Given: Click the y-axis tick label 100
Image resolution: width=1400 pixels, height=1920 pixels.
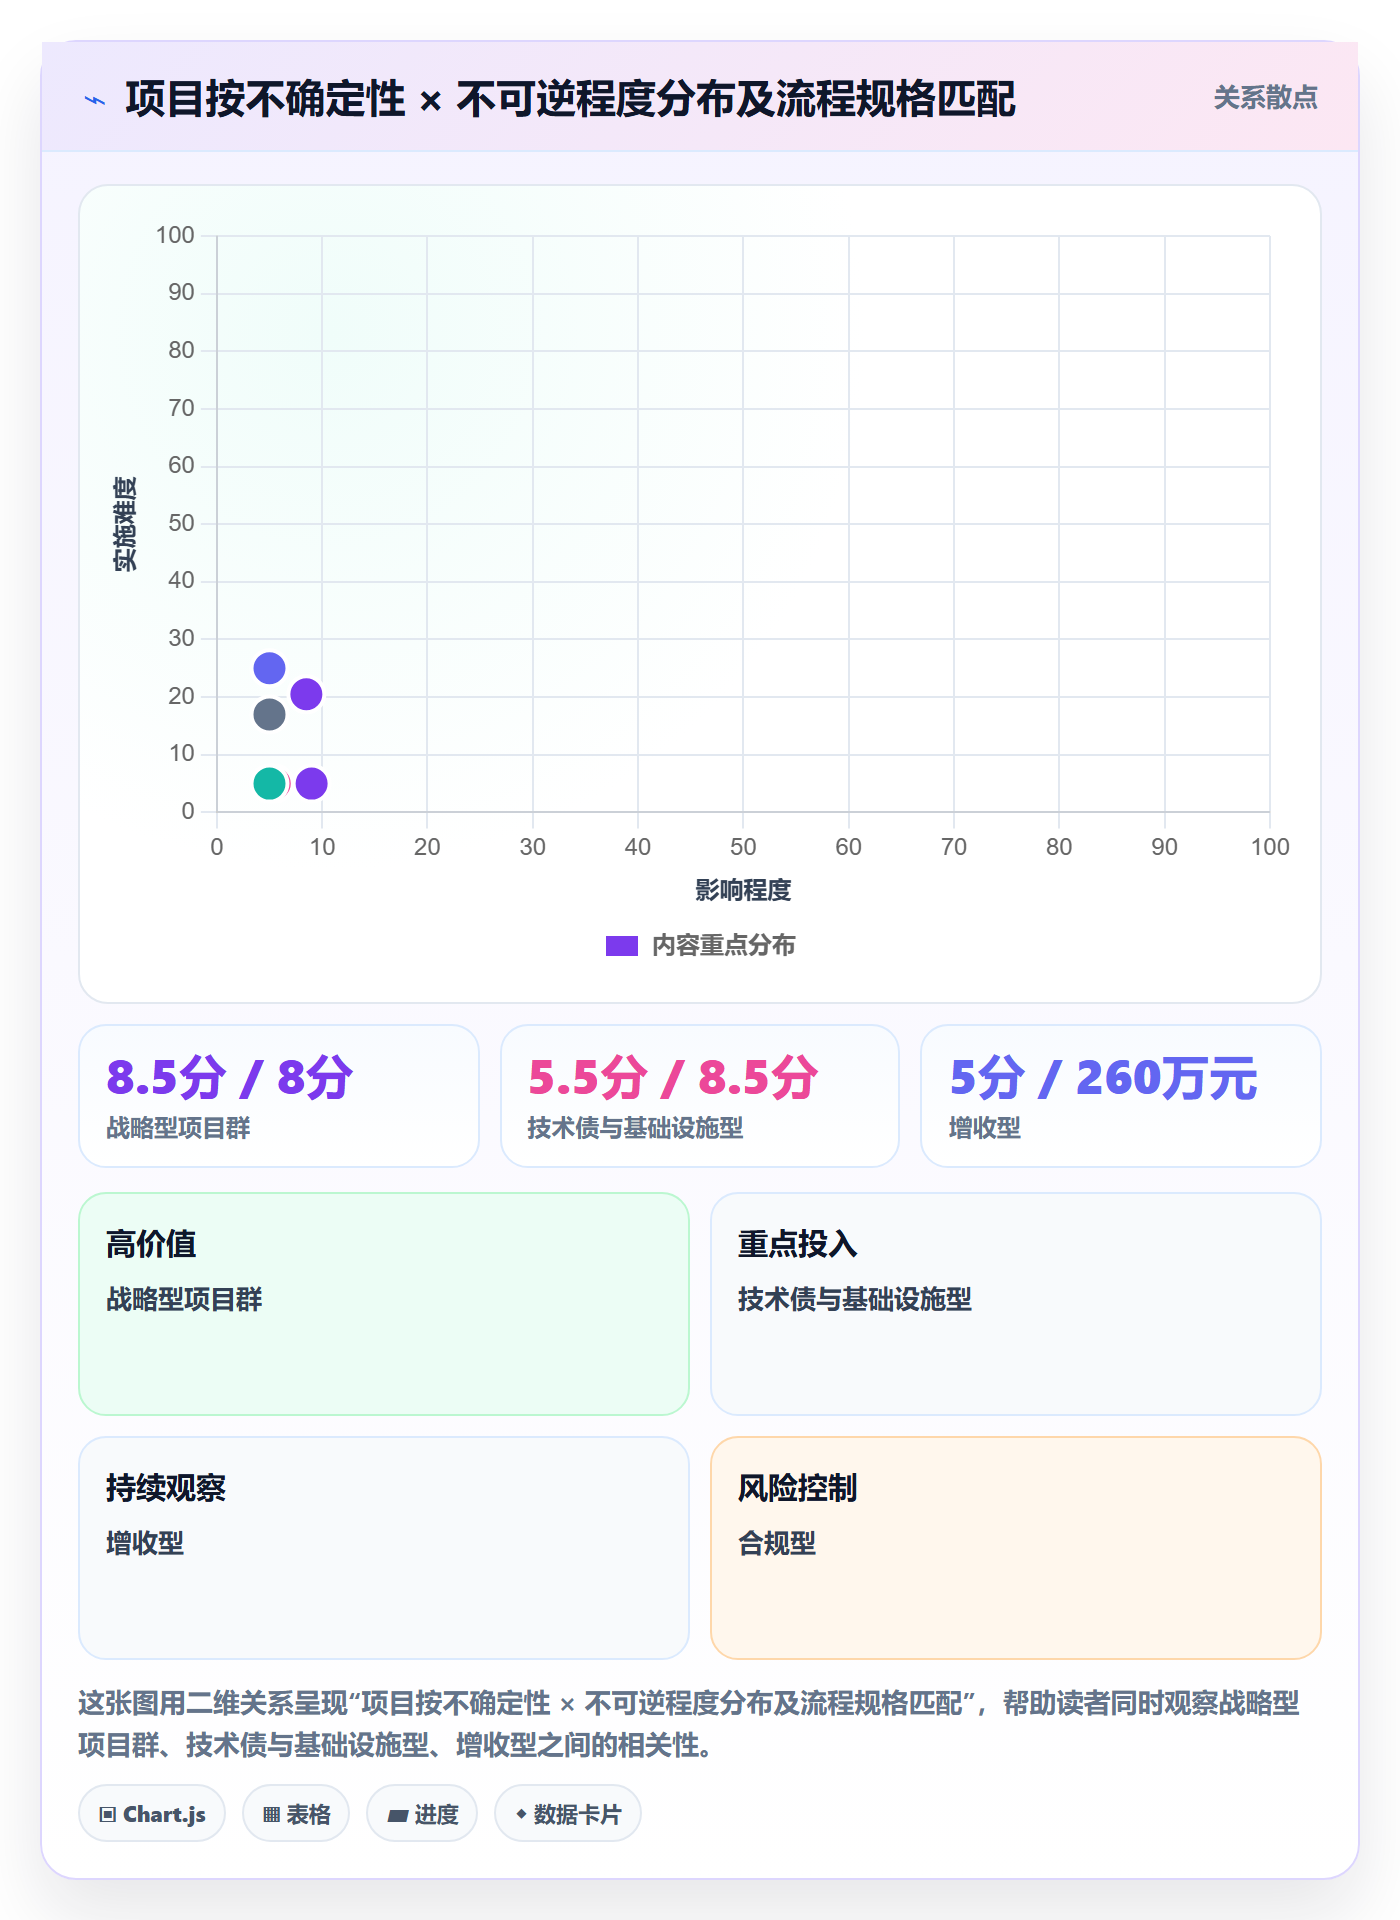Looking at the screenshot, I should 175,235.
